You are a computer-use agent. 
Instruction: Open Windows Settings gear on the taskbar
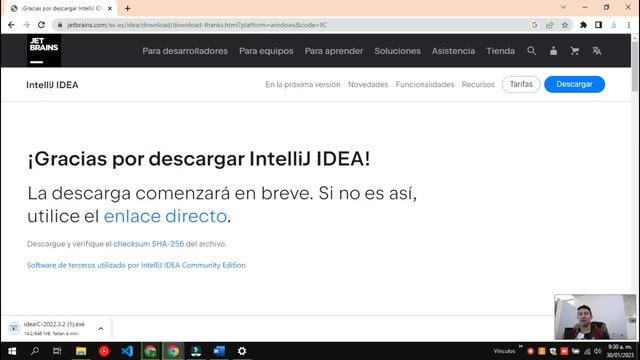pos(242,351)
